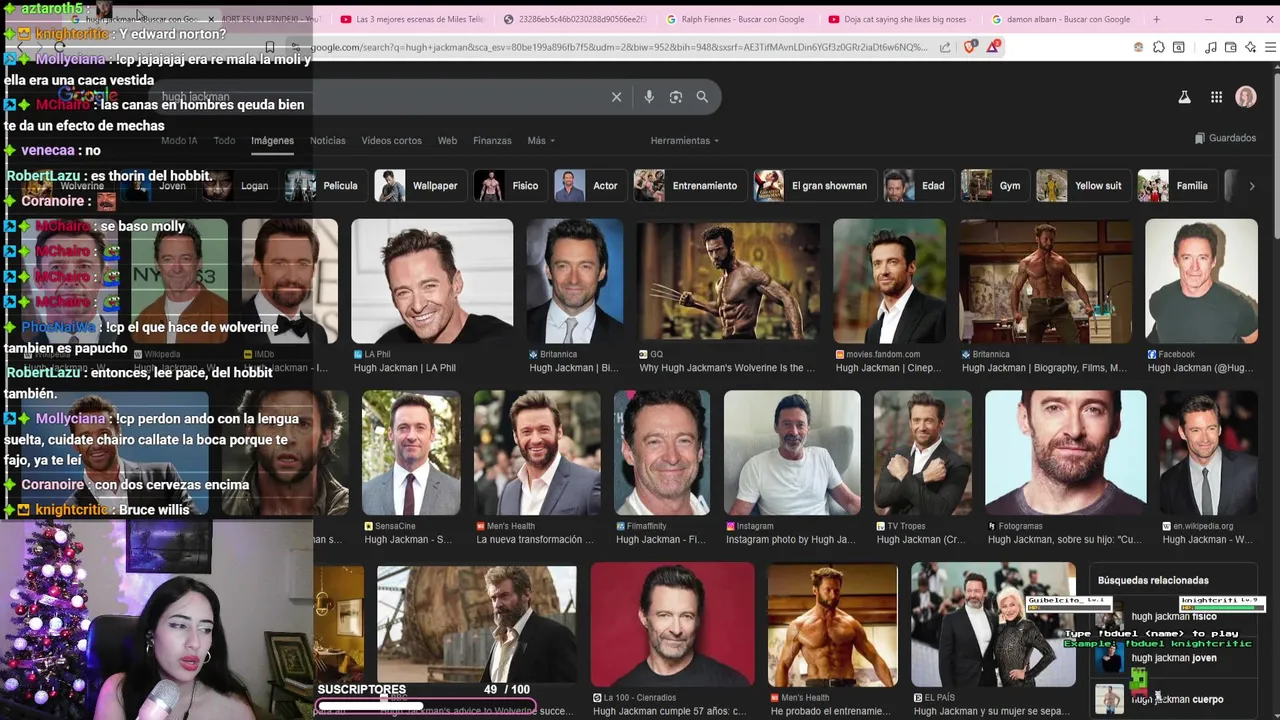Open the Más dropdown in search filters

pos(541,141)
